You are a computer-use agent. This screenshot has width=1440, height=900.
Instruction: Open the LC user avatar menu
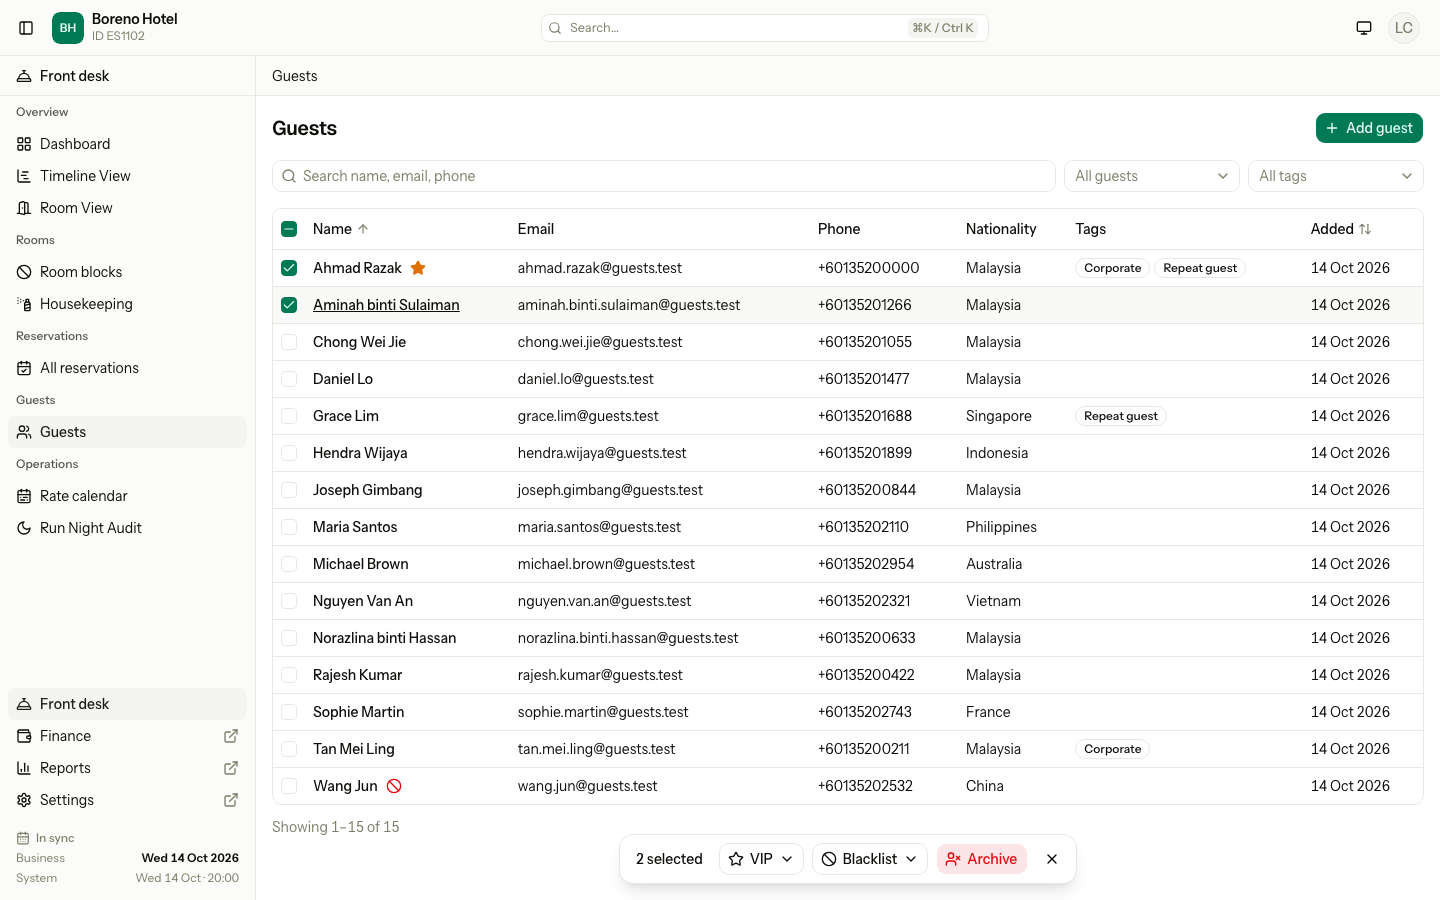tap(1404, 28)
